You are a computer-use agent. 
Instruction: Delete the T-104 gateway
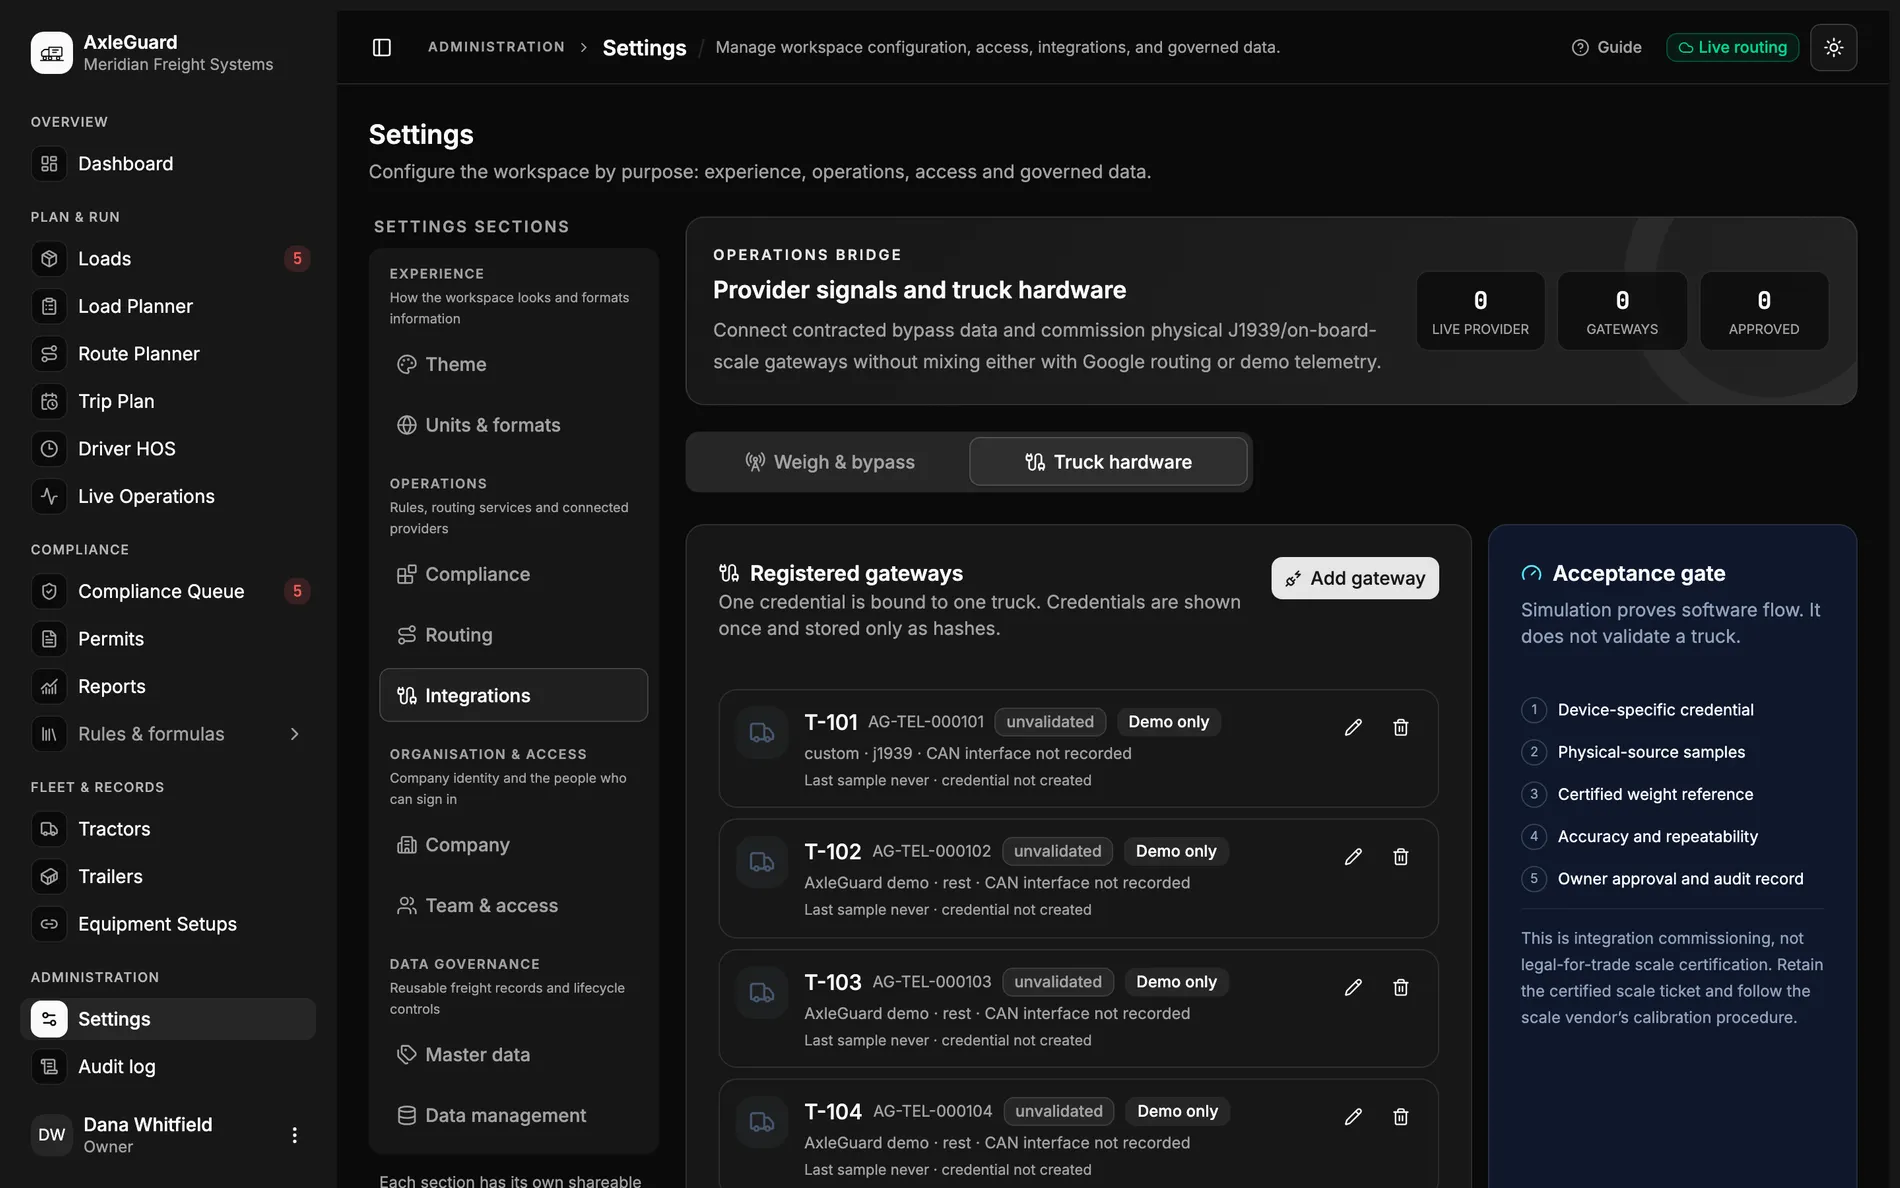tap(1400, 1116)
